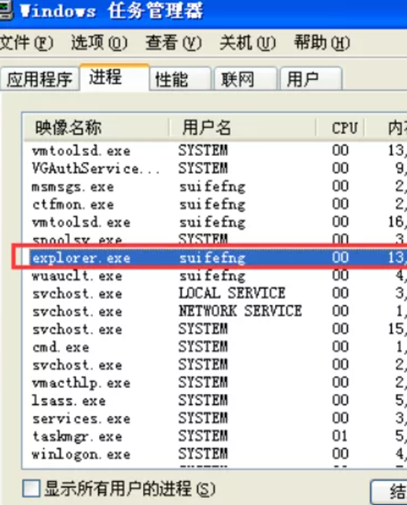Switch to the 性能 tab
The image size is (407, 505).
click(x=180, y=79)
